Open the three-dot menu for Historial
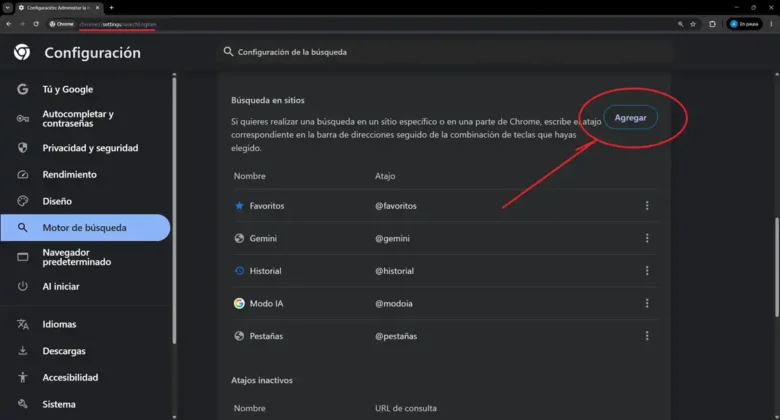 pyautogui.click(x=647, y=271)
